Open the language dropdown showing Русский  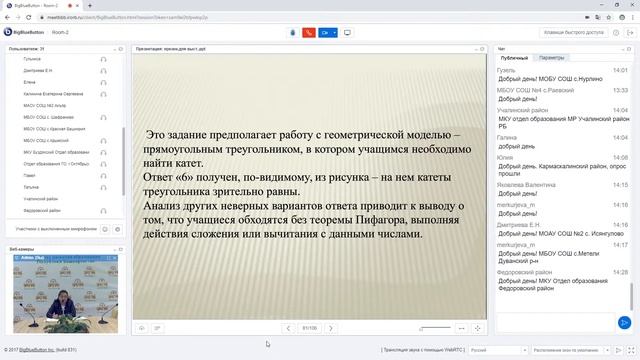coord(498,350)
